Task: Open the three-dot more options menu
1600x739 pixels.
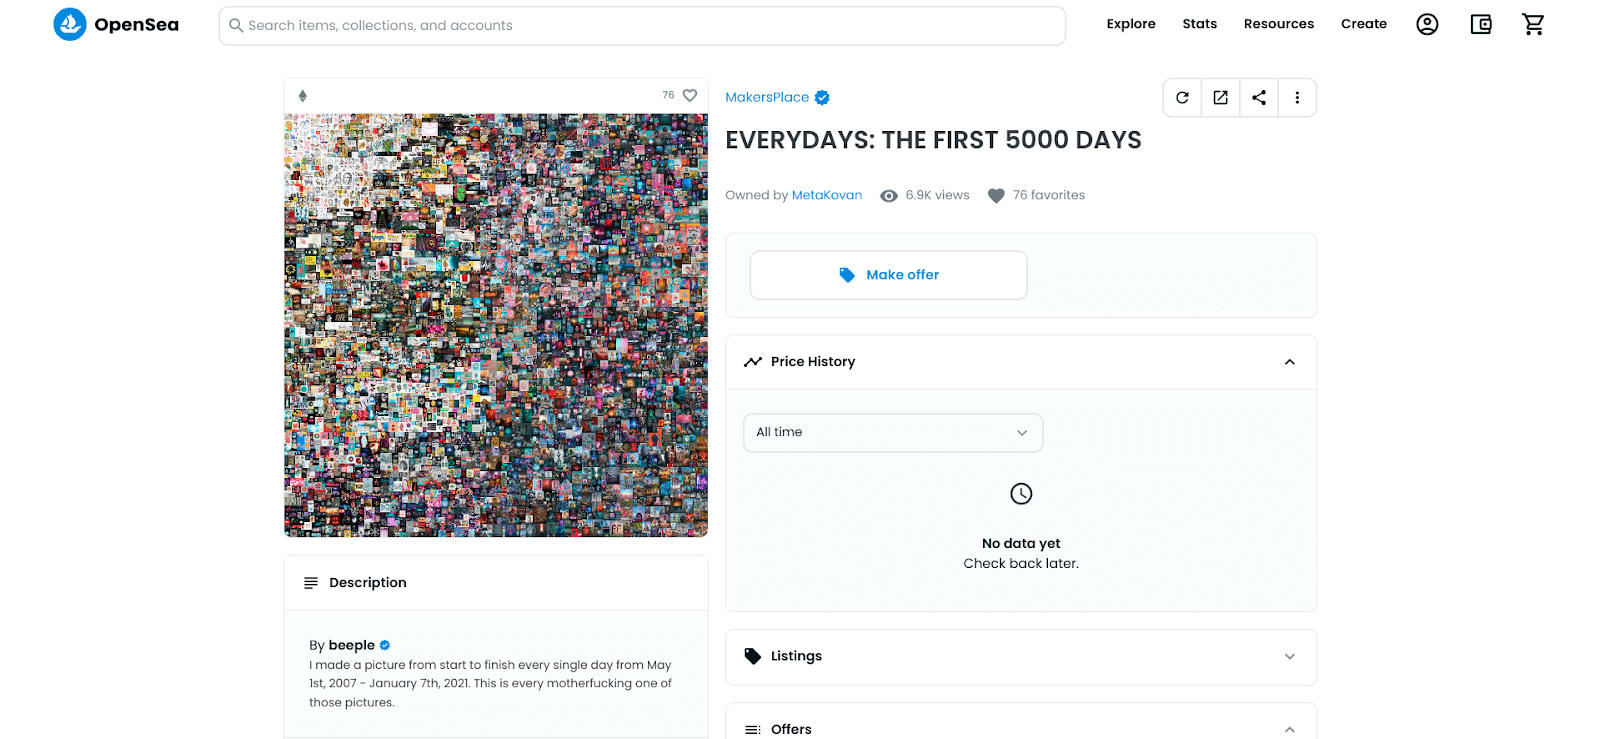Action: coord(1297,98)
